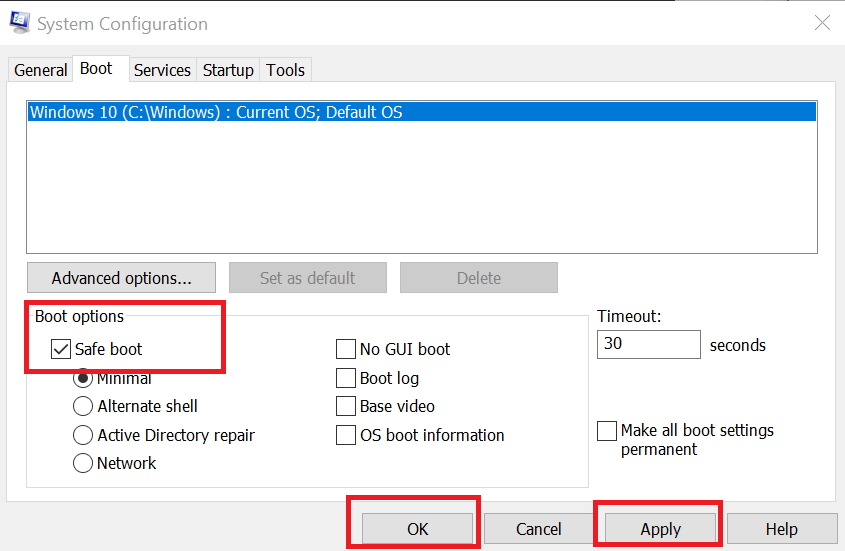The image size is (845, 551).
Task: Turn on the Boot log checkbox
Action: pyautogui.click(x=345, y=378)
